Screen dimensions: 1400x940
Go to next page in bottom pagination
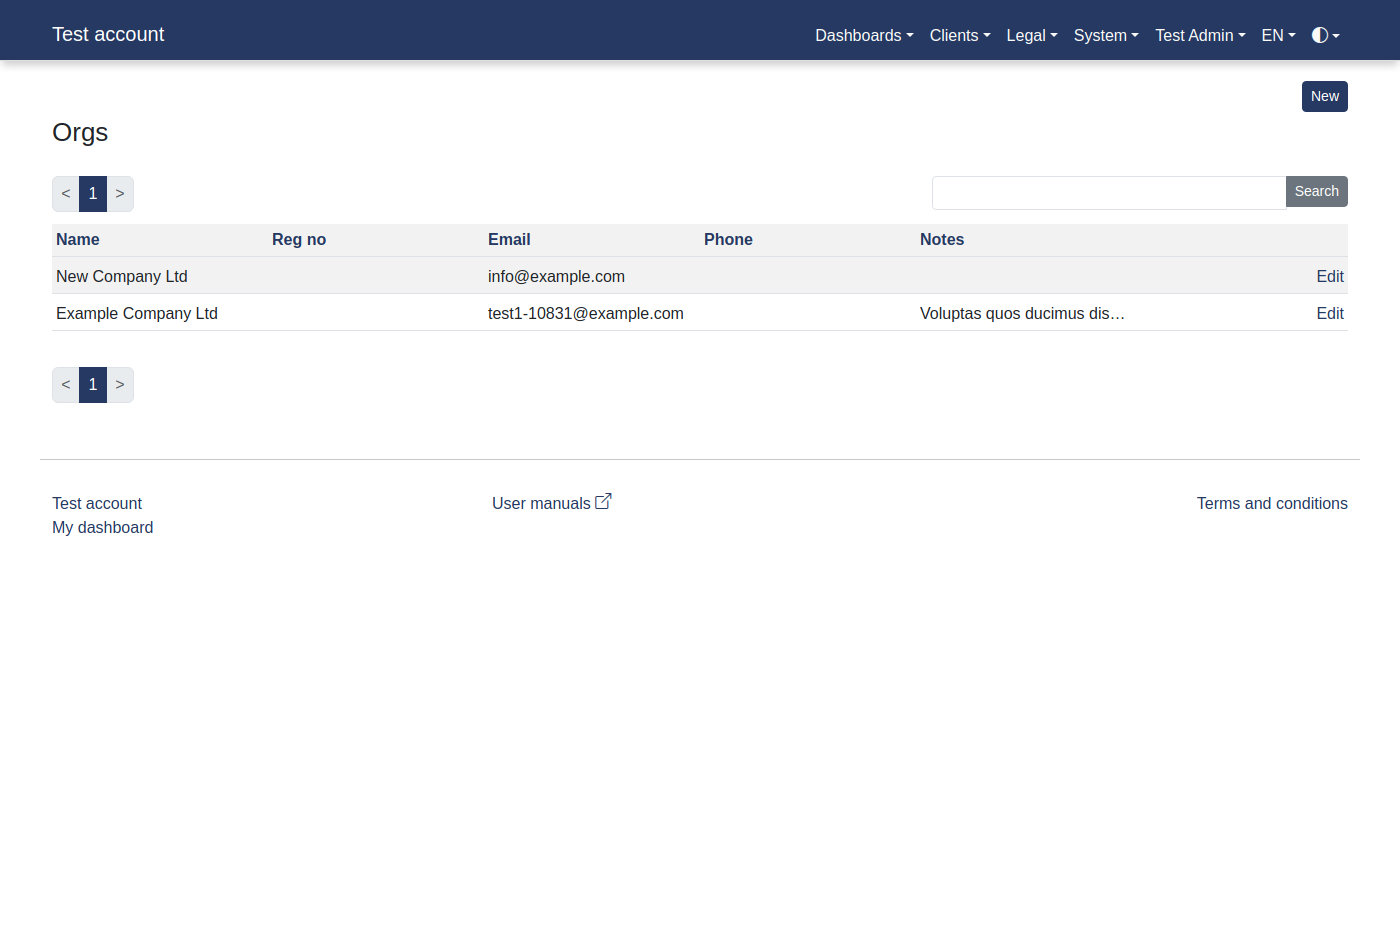pyautogui.click(x=120, y=385)
